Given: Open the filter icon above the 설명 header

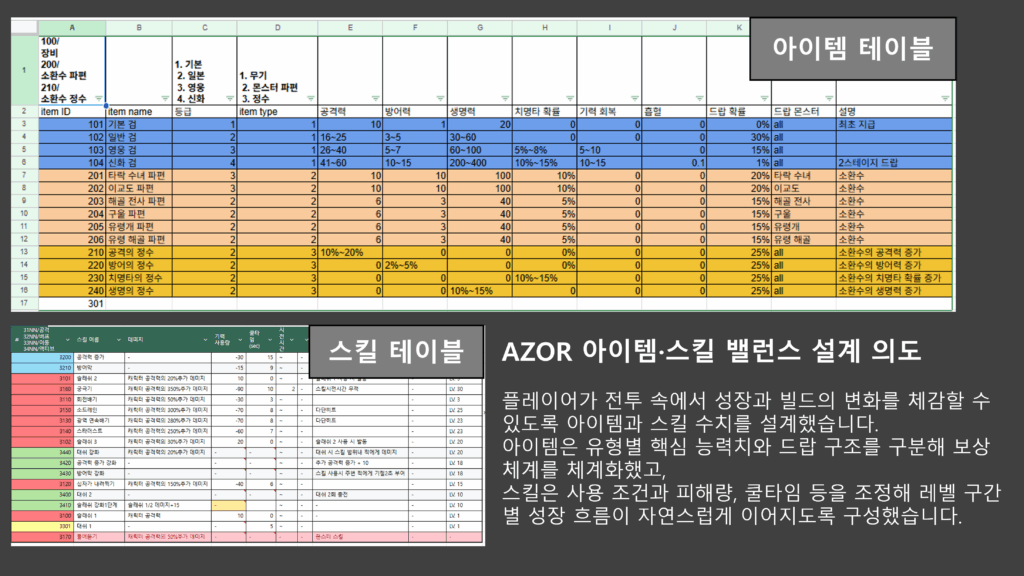Looking at the screenshot, I should coord(944,98).
